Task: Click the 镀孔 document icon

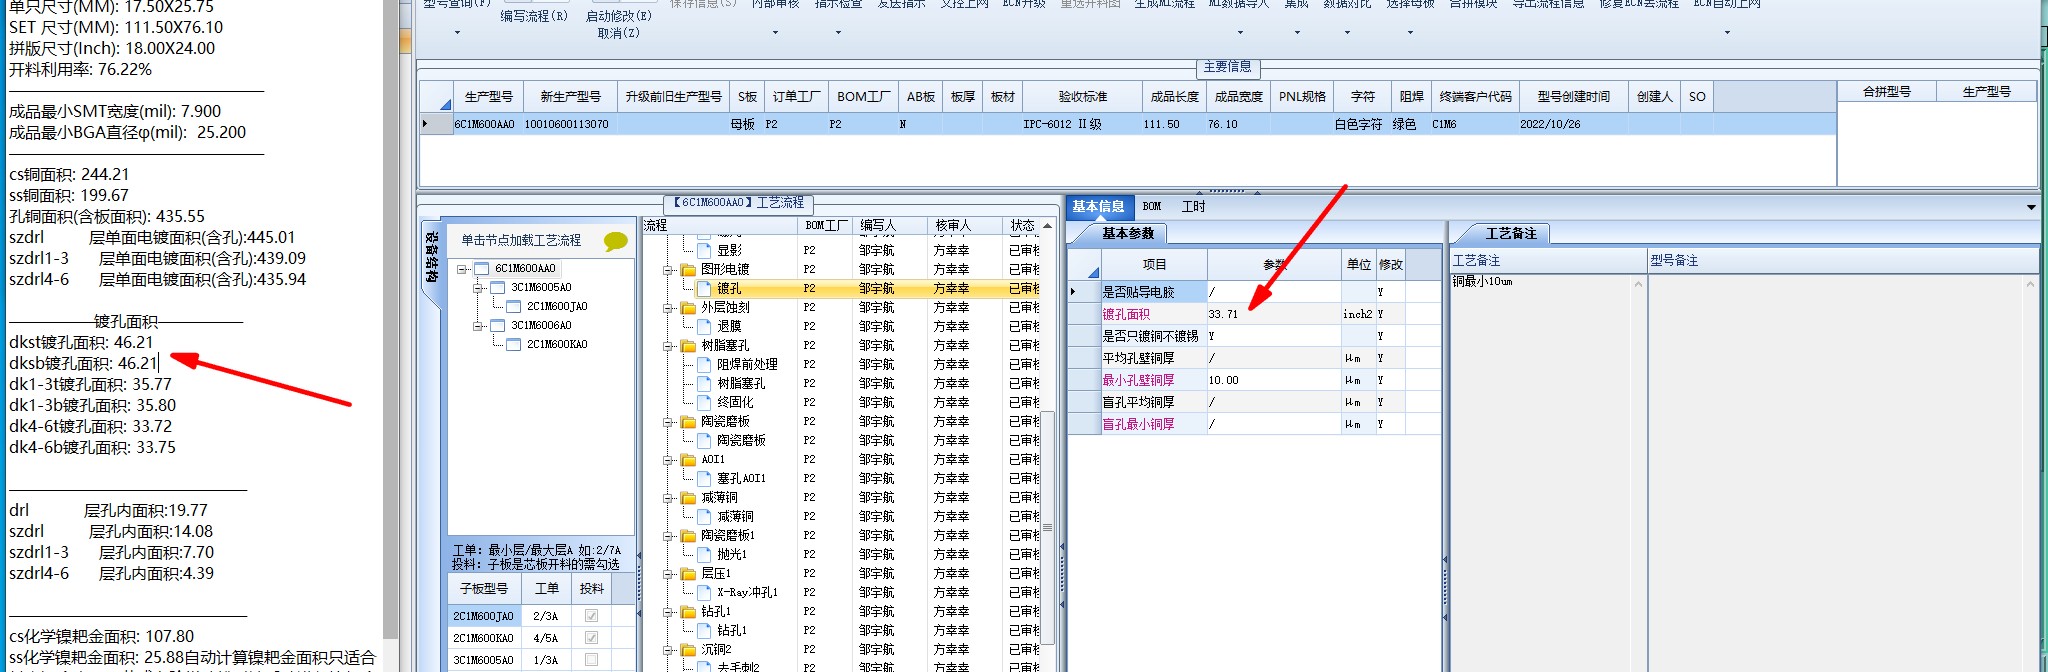Action: pos(704,288)
